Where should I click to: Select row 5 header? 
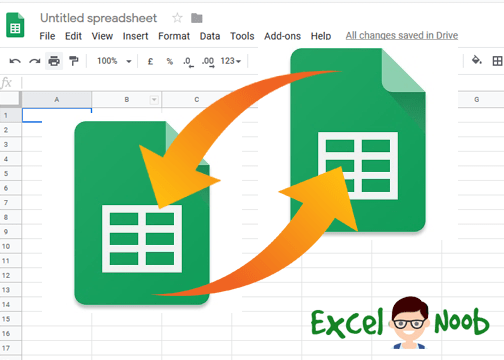10,174
